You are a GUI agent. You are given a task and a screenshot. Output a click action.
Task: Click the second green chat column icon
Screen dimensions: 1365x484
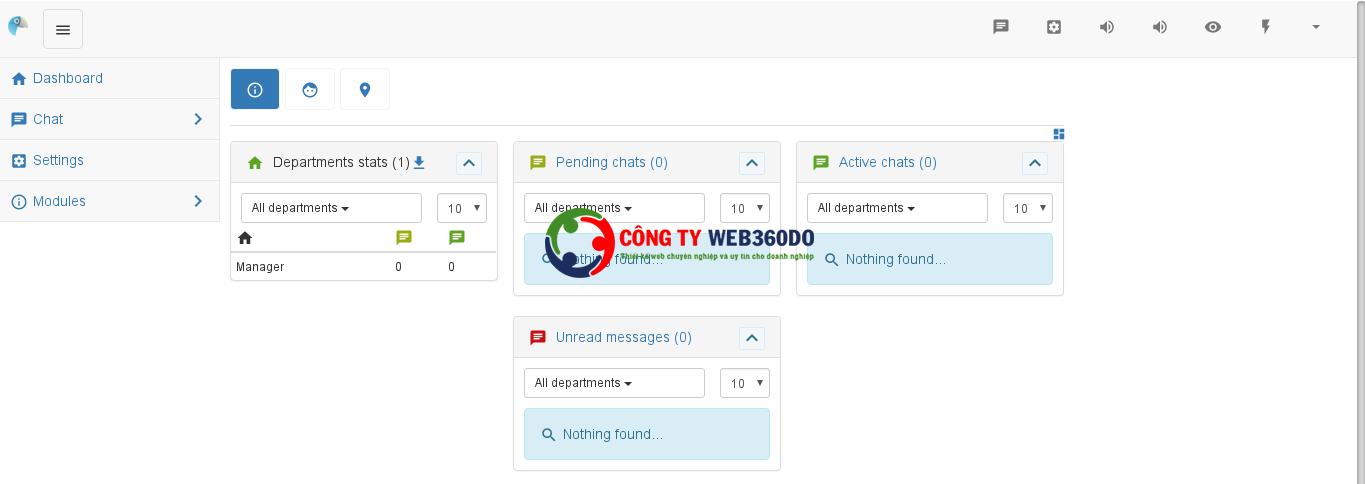pos(457,238)
